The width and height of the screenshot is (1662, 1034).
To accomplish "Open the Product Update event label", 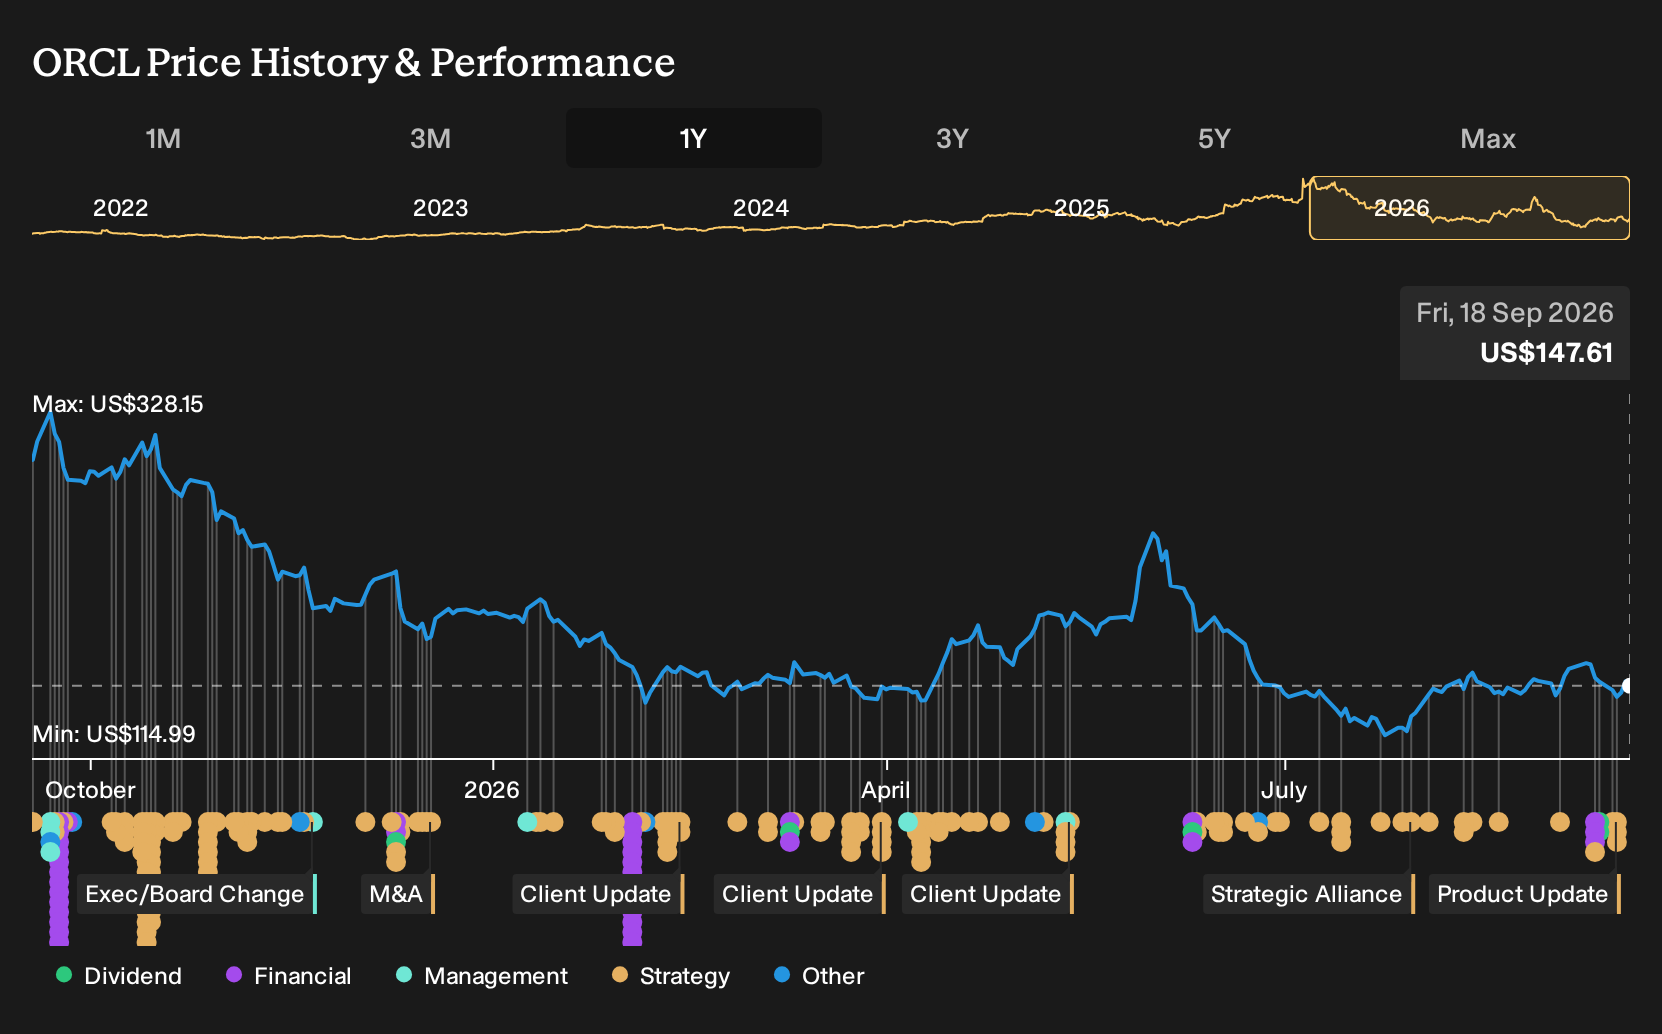I will click(x=1525, y=894).
